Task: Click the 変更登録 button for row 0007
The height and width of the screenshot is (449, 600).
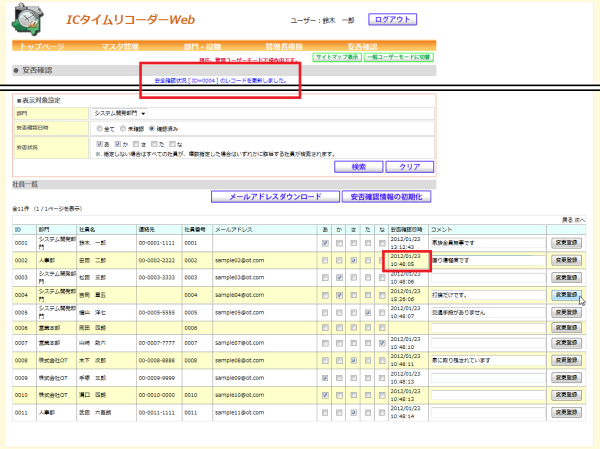Action: pos(566,343)
